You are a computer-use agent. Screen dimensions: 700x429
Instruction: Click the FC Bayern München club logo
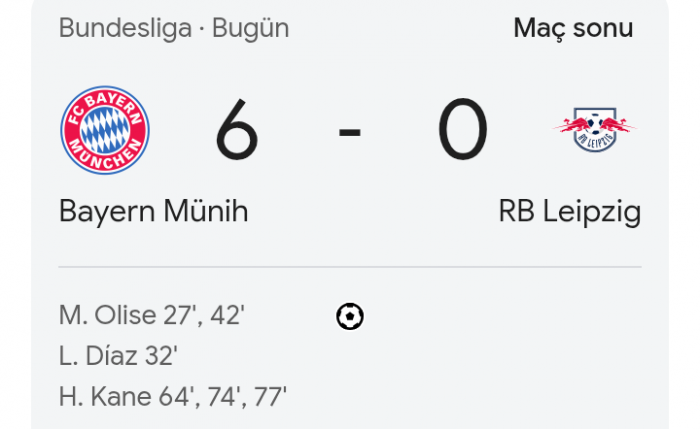105,130
